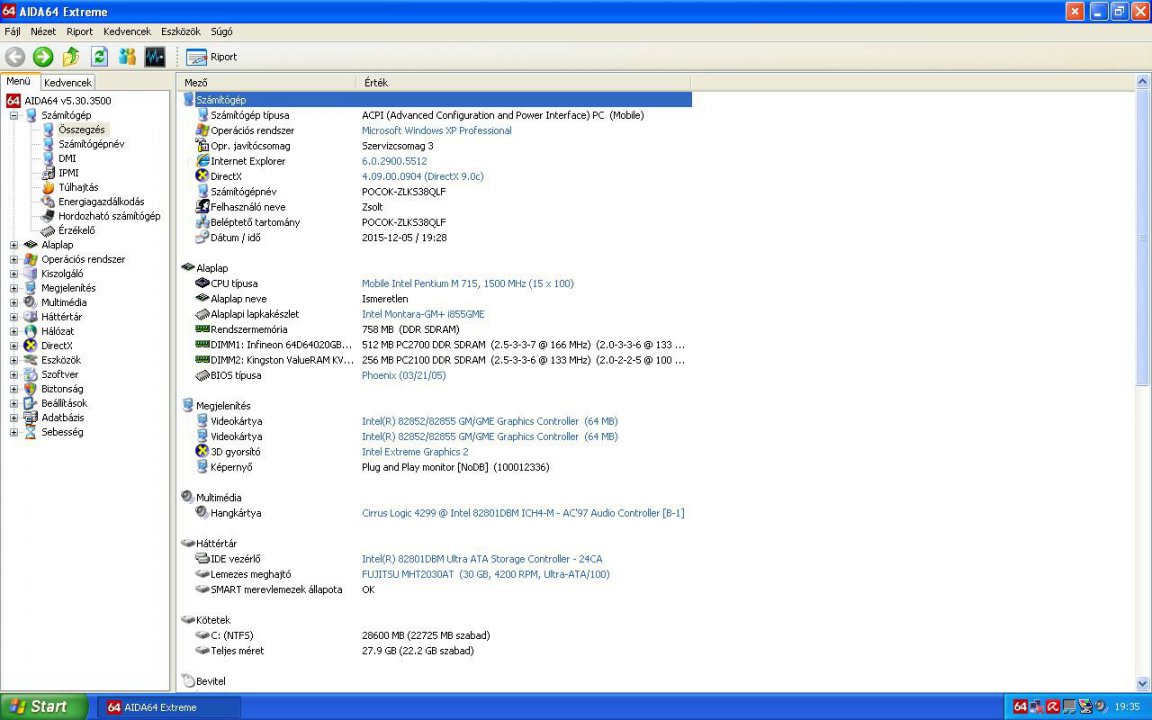Image resolution: width=1152 pixels, height=720 pixels.
Task: Select Energiagazdálkodás tree item
Action: [101, 201]
